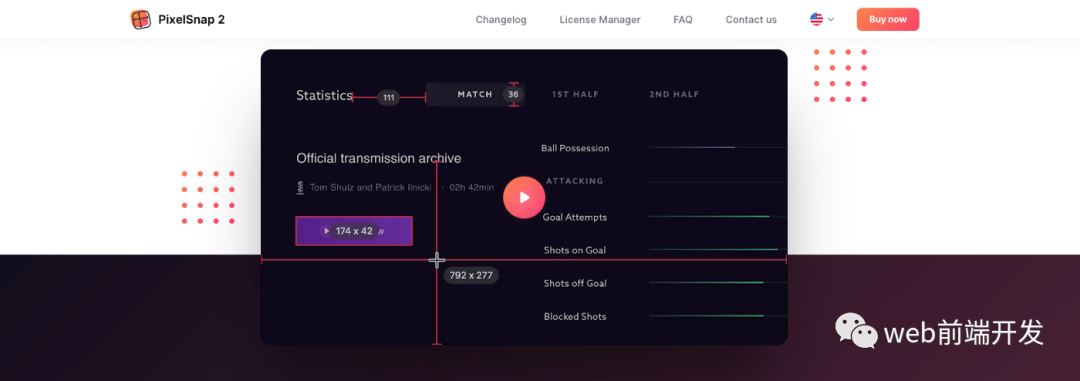This screenshot has width=1080, height=381.
Task: Click the audio commentary icon beside Tom Shulz
Action: (300, 187)
